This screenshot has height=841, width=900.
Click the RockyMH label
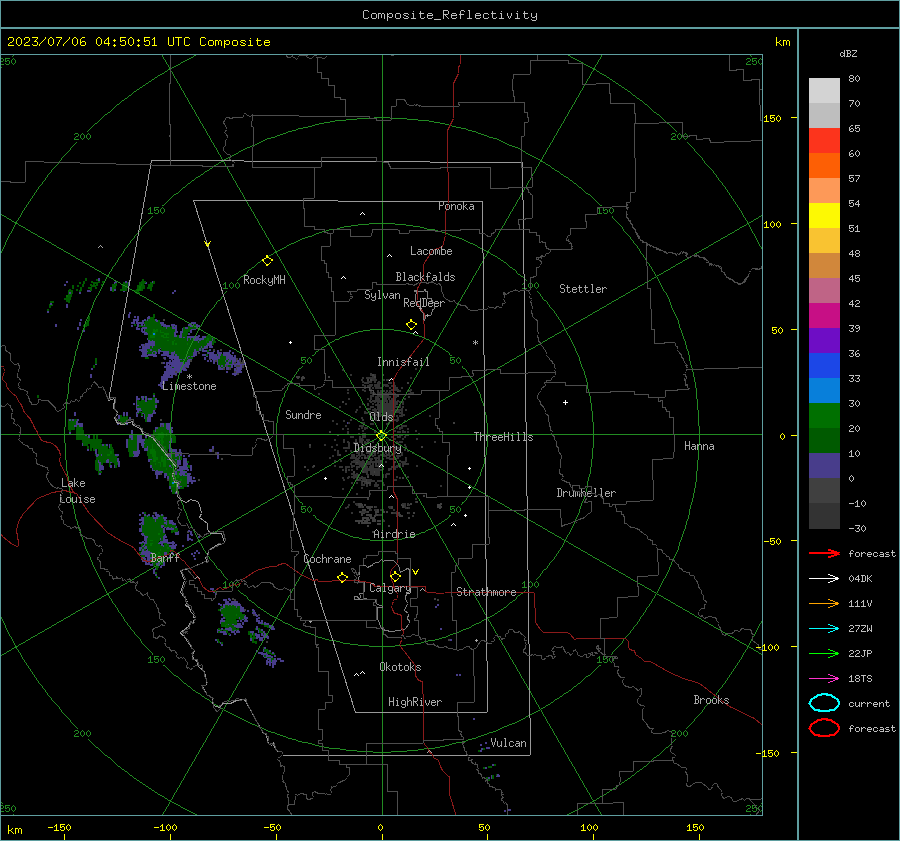pos(264,280)
